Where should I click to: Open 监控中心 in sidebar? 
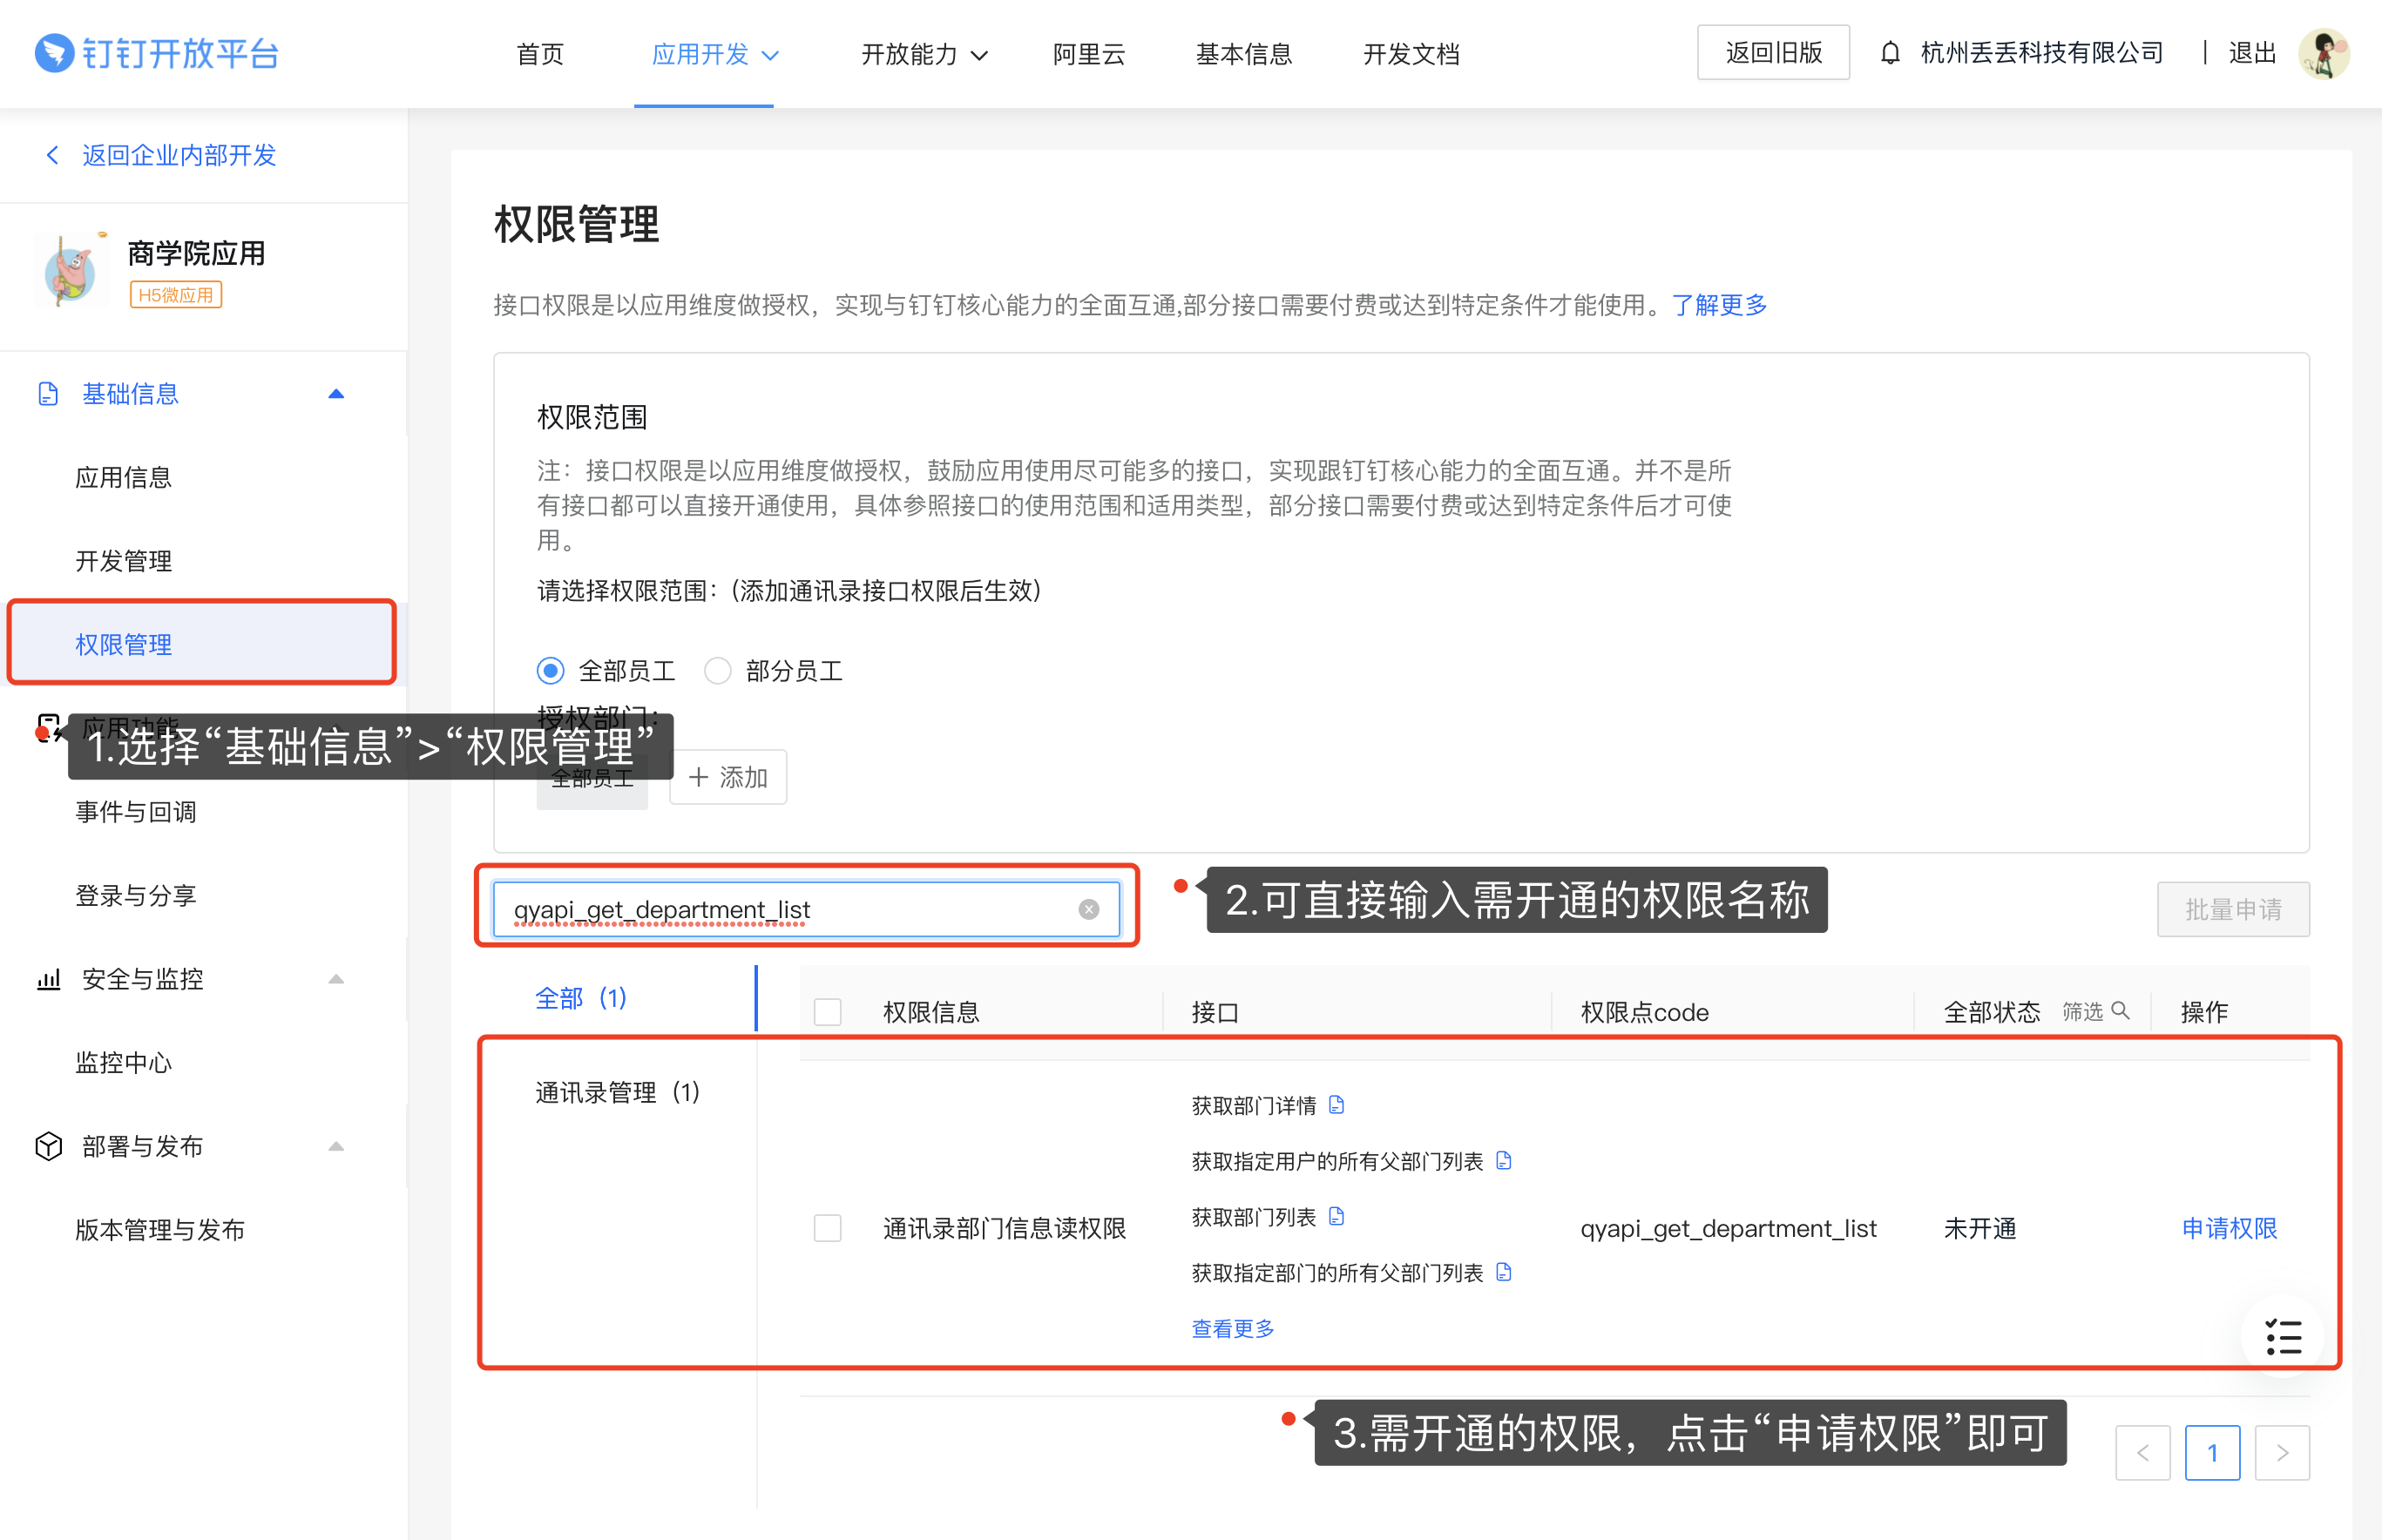tap(124, 1062)
